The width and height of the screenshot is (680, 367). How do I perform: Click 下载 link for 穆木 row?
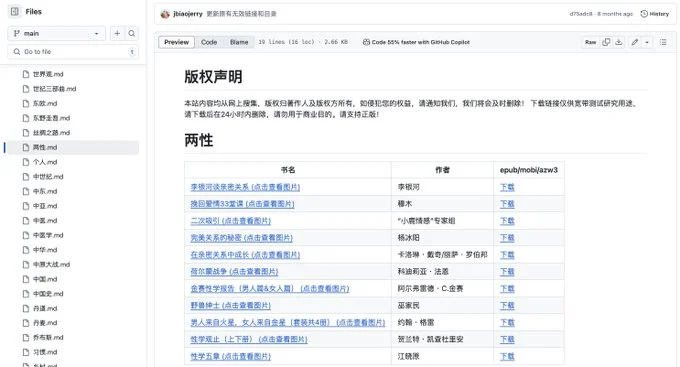coord(507,204)
